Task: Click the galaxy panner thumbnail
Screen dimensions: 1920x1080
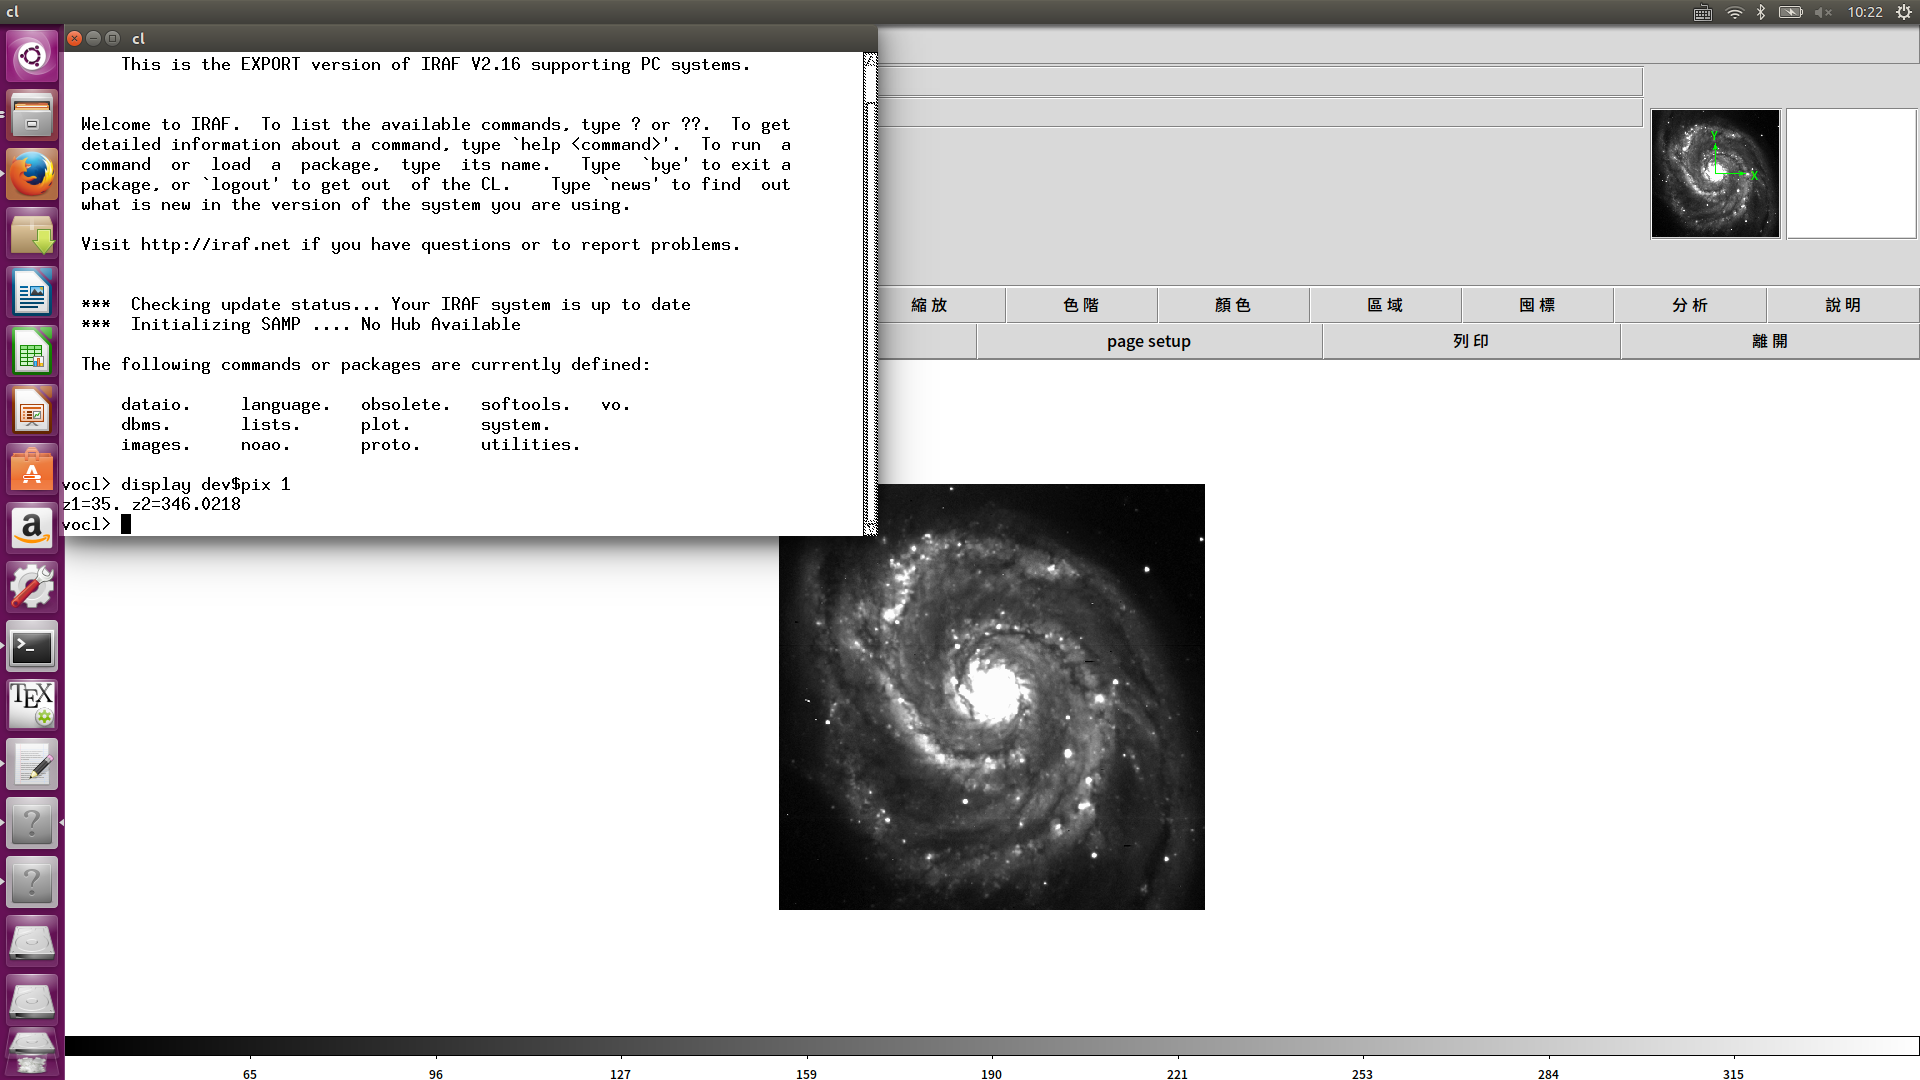Action: point(1715,174)
